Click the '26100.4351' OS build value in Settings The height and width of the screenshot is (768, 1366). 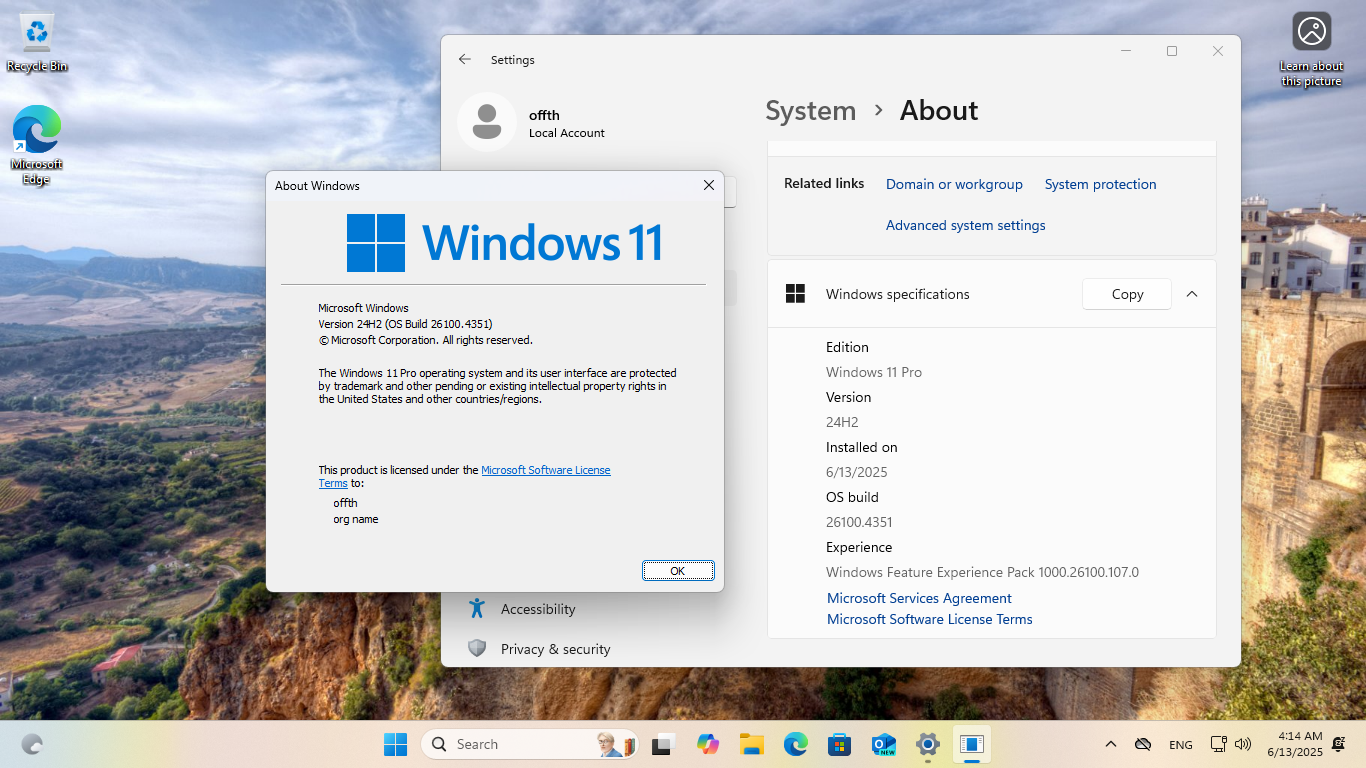[x=859, y=522]
